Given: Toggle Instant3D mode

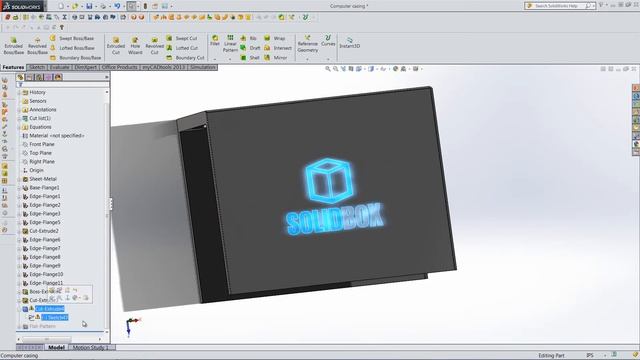Looking at the screenshot, I should point(349,43).
